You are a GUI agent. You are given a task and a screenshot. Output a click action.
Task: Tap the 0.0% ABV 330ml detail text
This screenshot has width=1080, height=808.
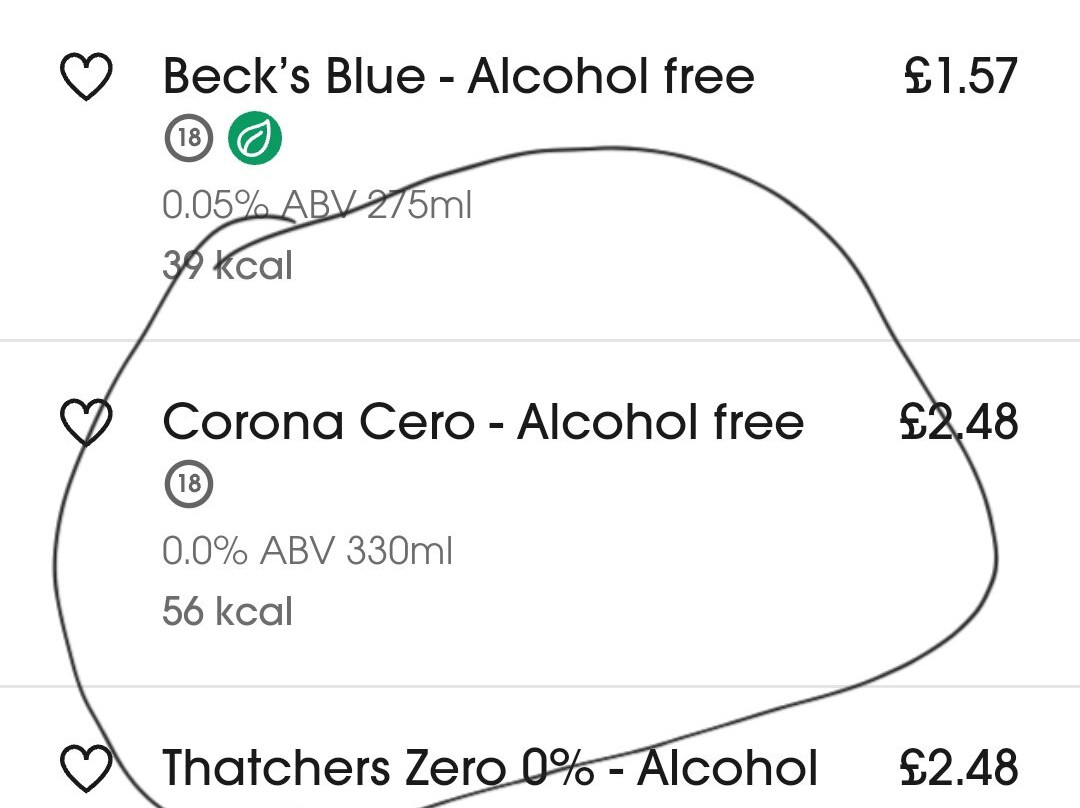click(307, 550)
